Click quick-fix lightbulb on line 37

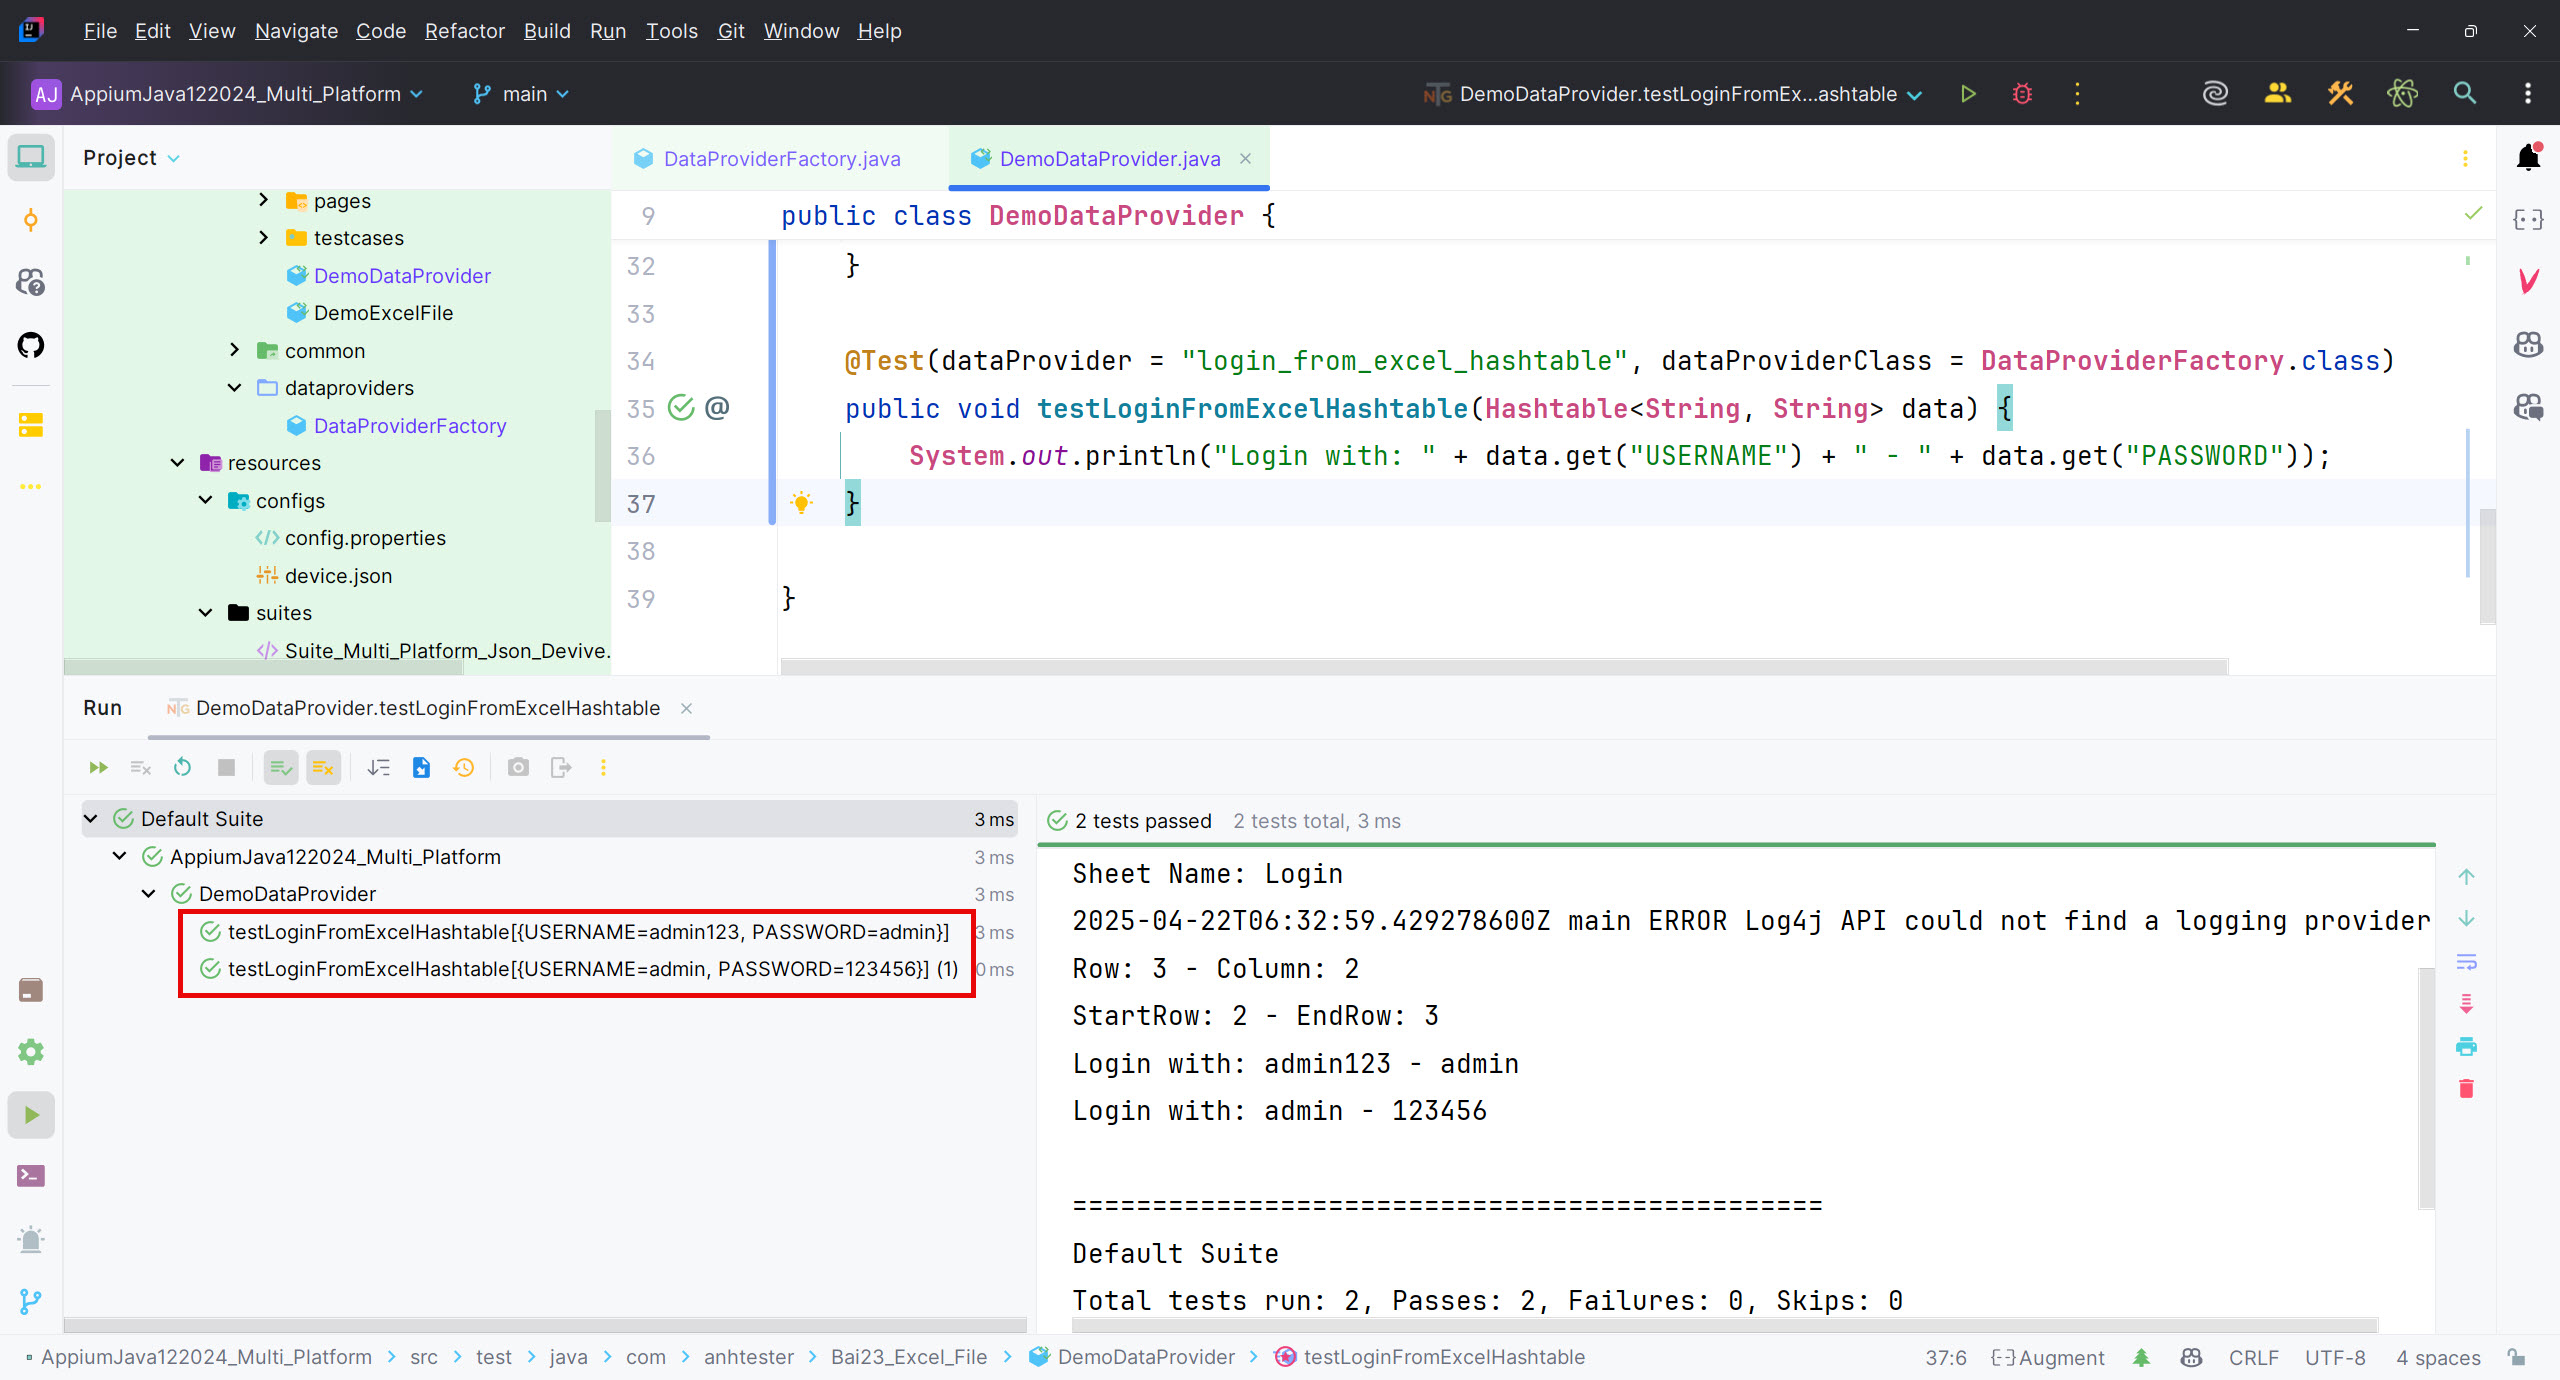click(x=801, y=503)
